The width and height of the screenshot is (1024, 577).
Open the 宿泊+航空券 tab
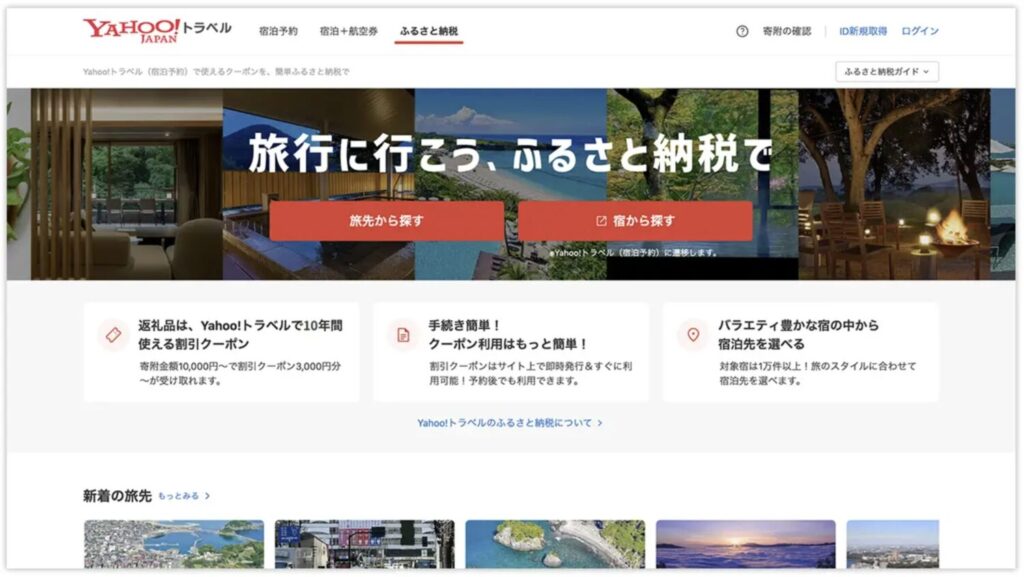(348, 31)
